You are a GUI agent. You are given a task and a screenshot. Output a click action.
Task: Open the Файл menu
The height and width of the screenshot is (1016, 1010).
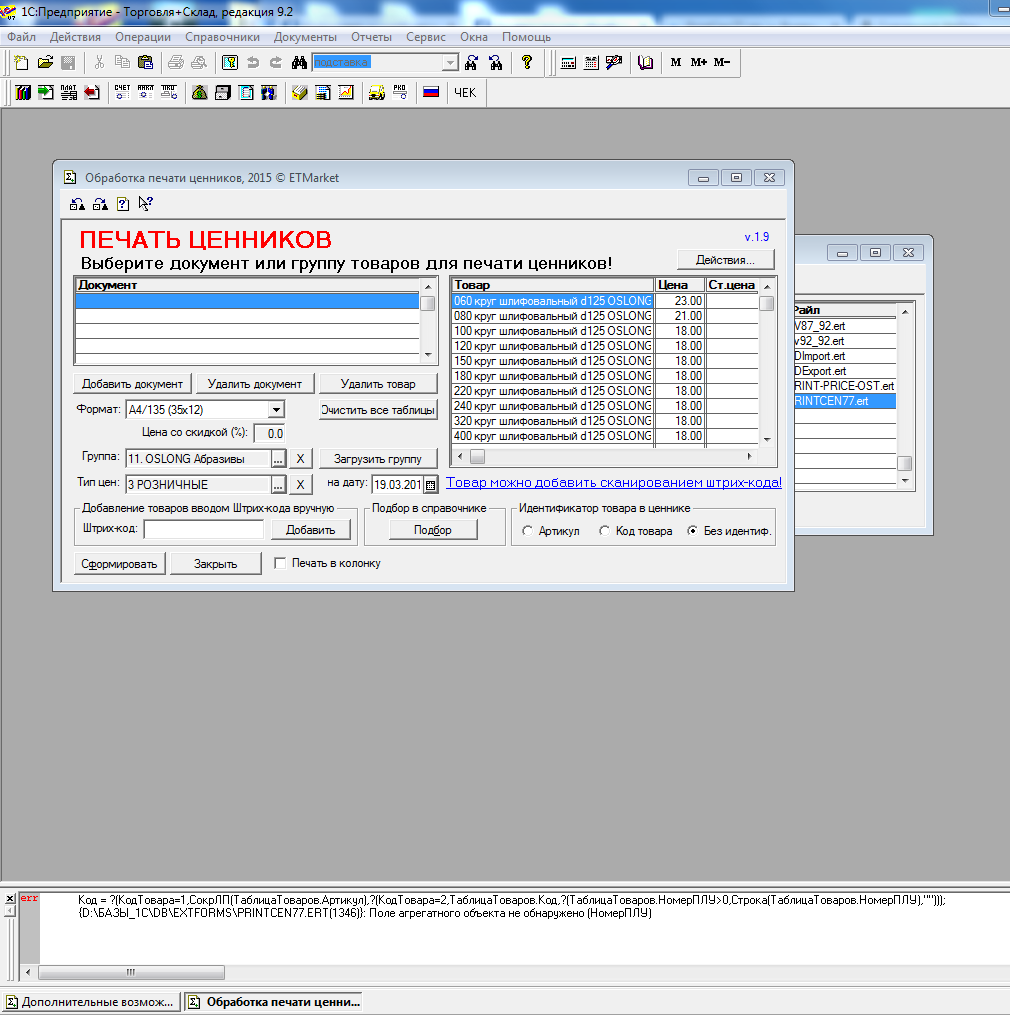(x=21, y=37)
